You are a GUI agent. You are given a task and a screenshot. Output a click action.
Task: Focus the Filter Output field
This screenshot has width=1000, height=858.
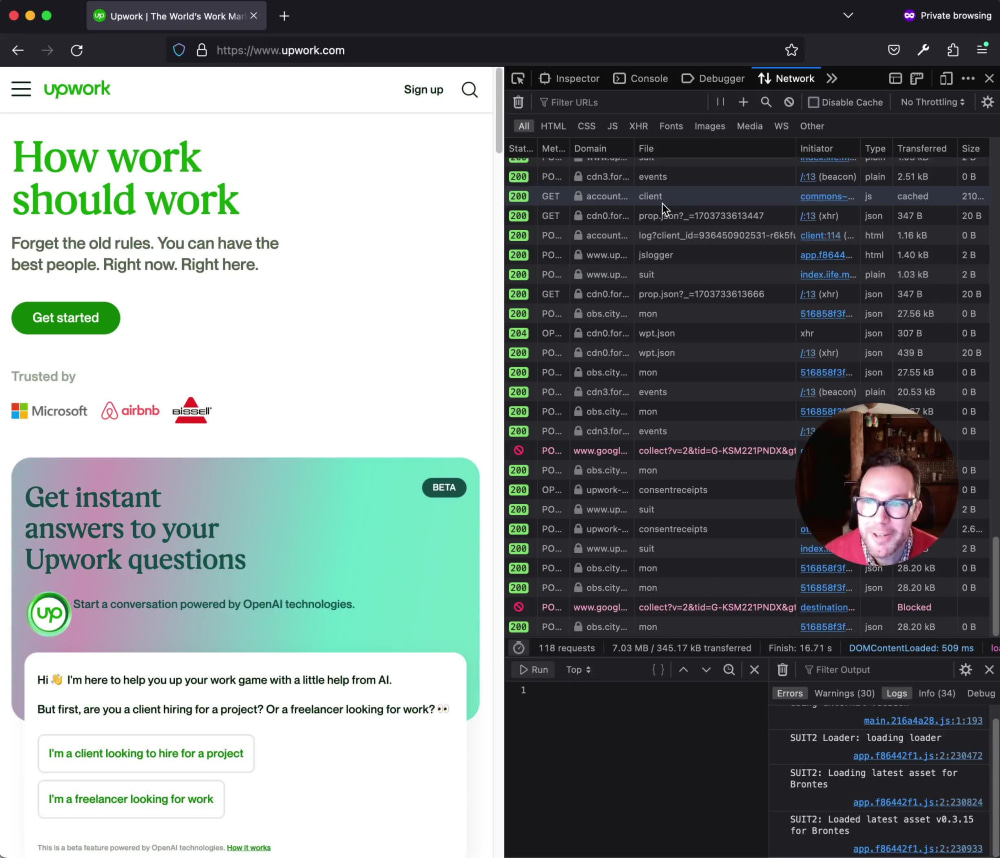pos(877,670)
